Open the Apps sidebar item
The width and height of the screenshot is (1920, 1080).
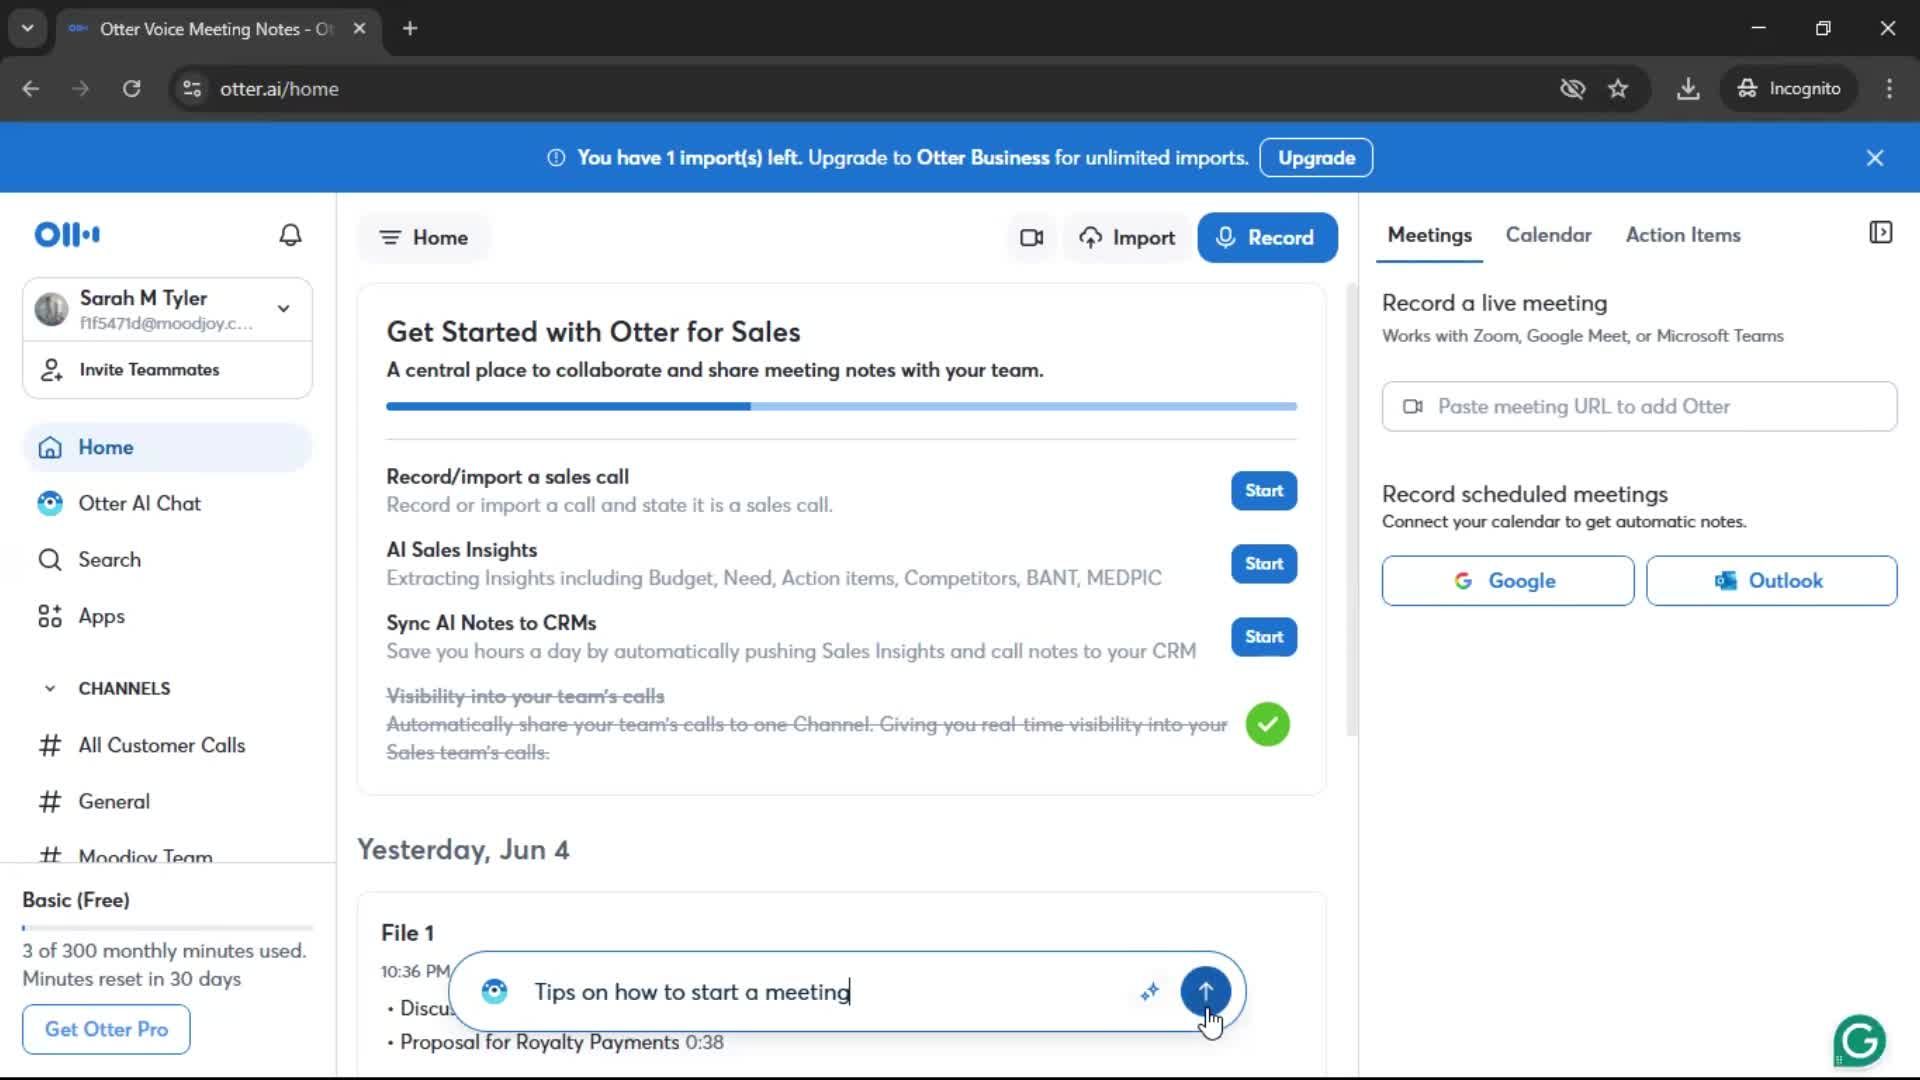pos(101,617)
